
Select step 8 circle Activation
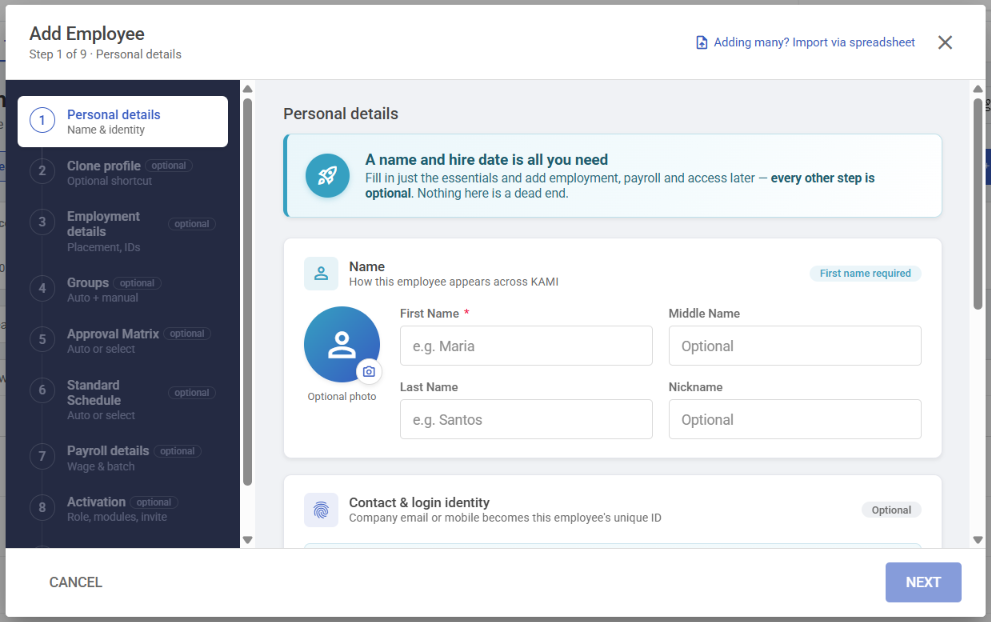tap(42, 507)
